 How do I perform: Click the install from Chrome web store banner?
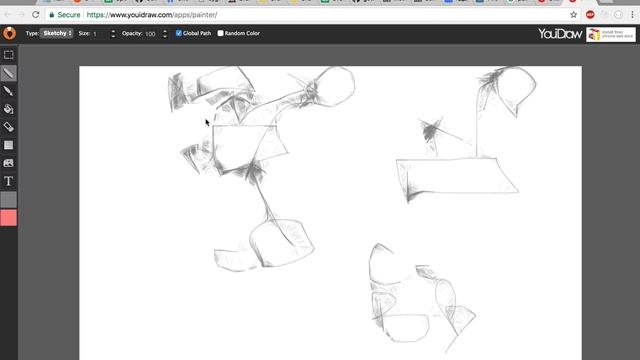click(611, 34)
